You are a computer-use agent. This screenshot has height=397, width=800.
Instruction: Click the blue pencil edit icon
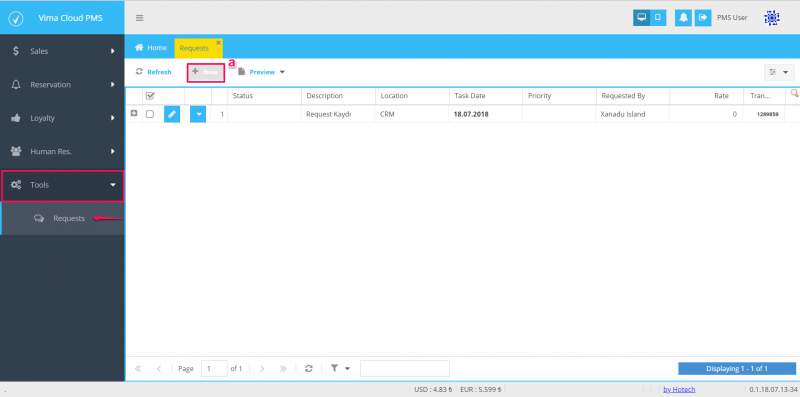tap(172, 114)
